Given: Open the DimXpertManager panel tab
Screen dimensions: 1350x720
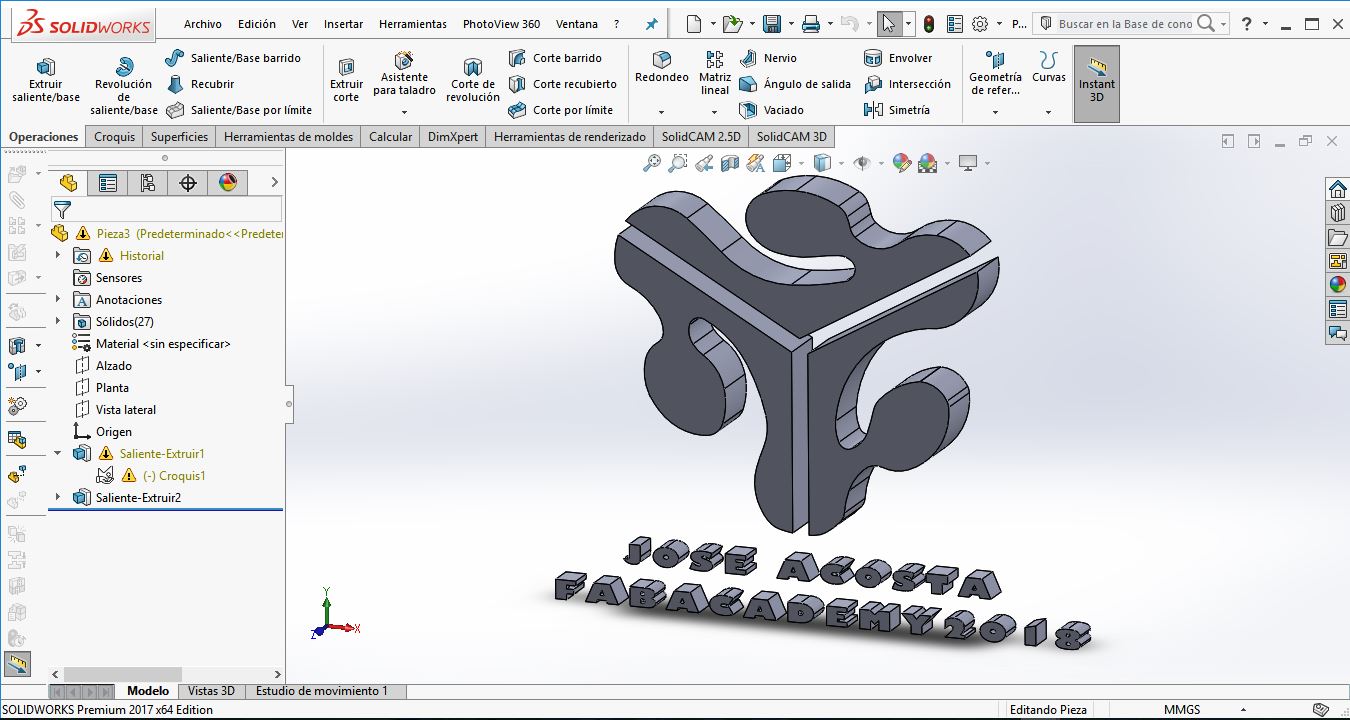Looking at the screenshot, I should pos(188,182).
